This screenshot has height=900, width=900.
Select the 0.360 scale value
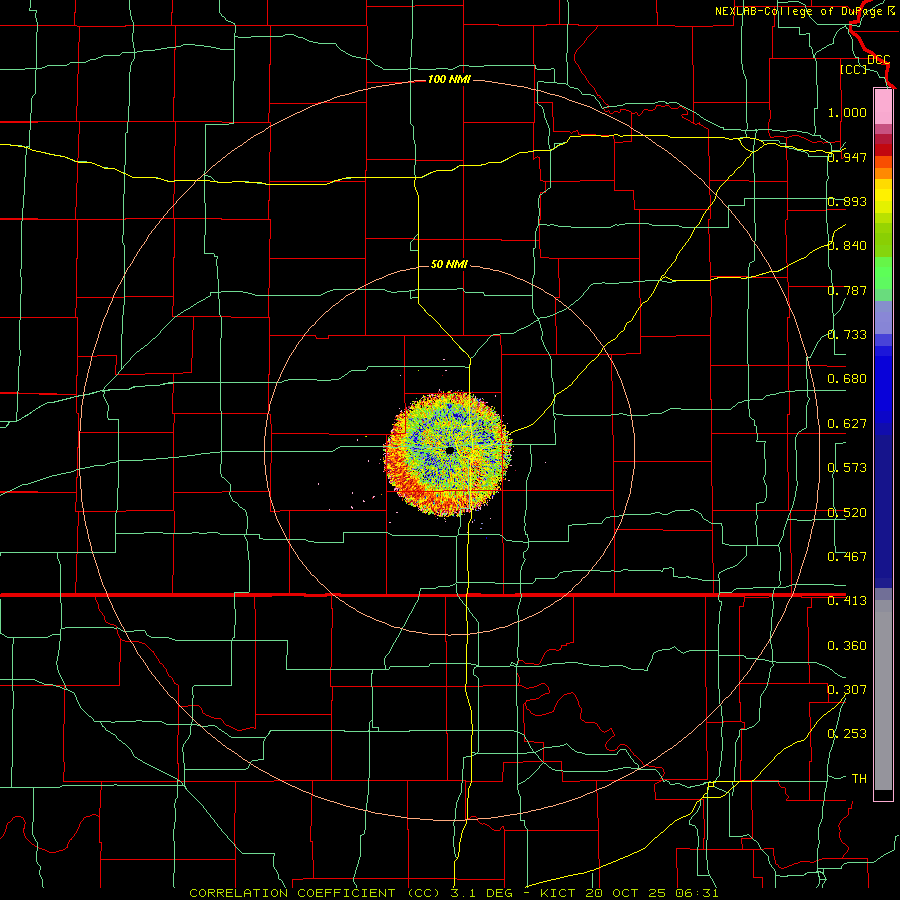point(847,646)
